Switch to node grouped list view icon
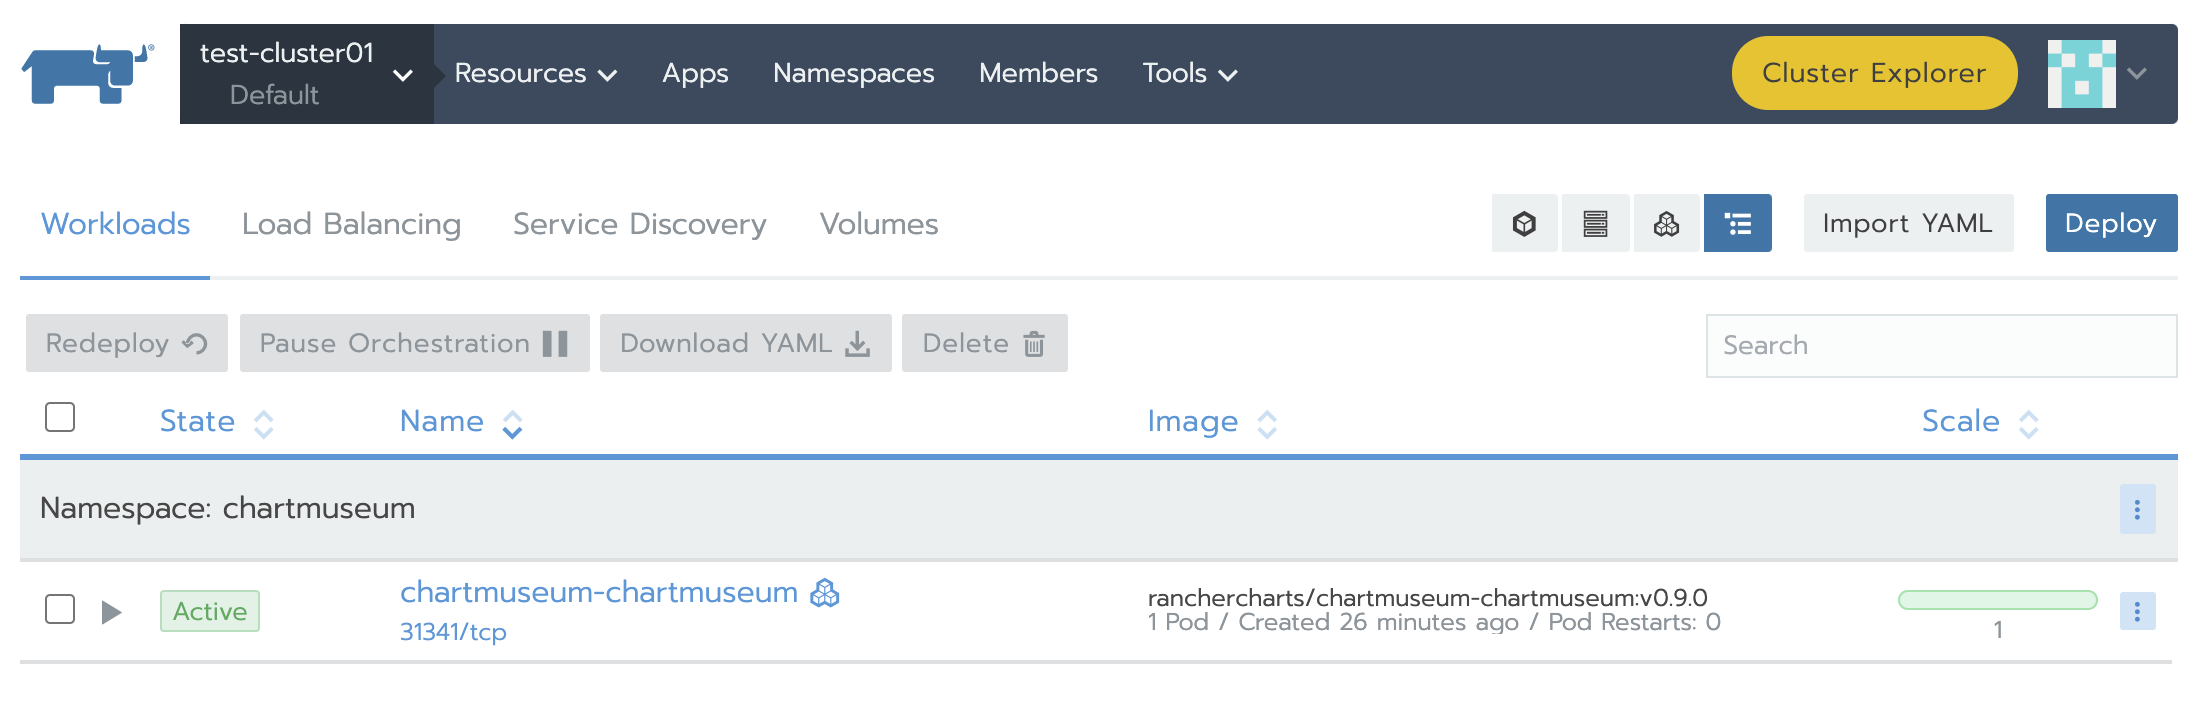This screenshot has height=718, width=2190. point(1595,223)
